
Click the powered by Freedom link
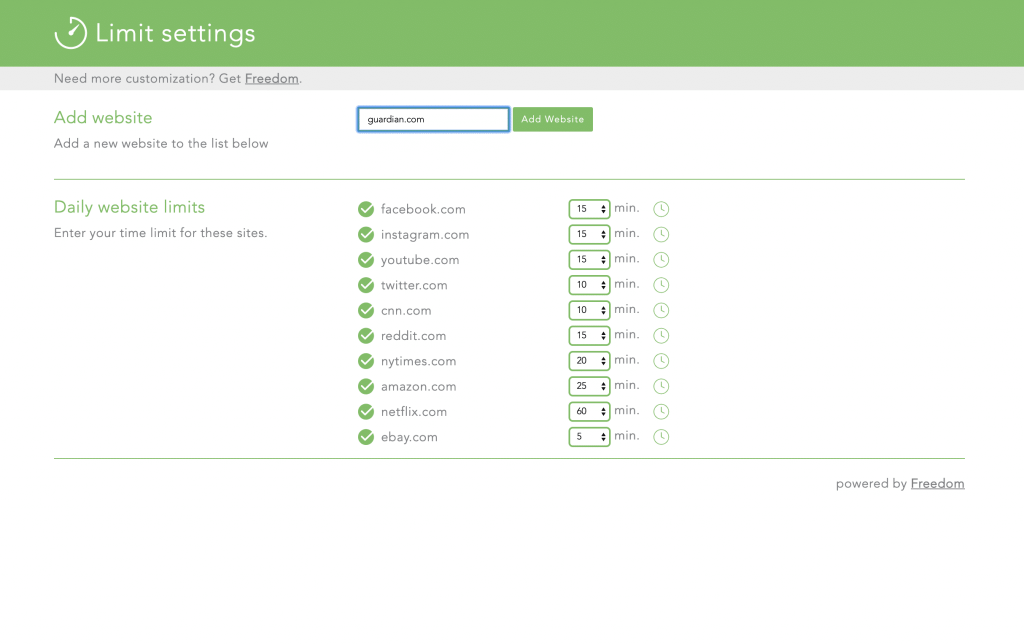click(937, 483)
